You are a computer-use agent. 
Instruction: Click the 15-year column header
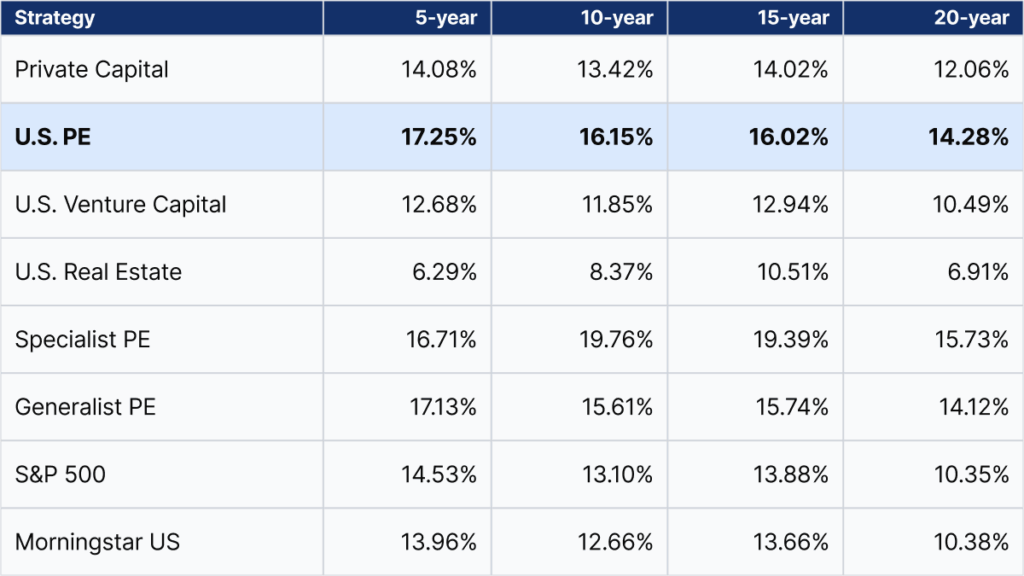(791, 18)
